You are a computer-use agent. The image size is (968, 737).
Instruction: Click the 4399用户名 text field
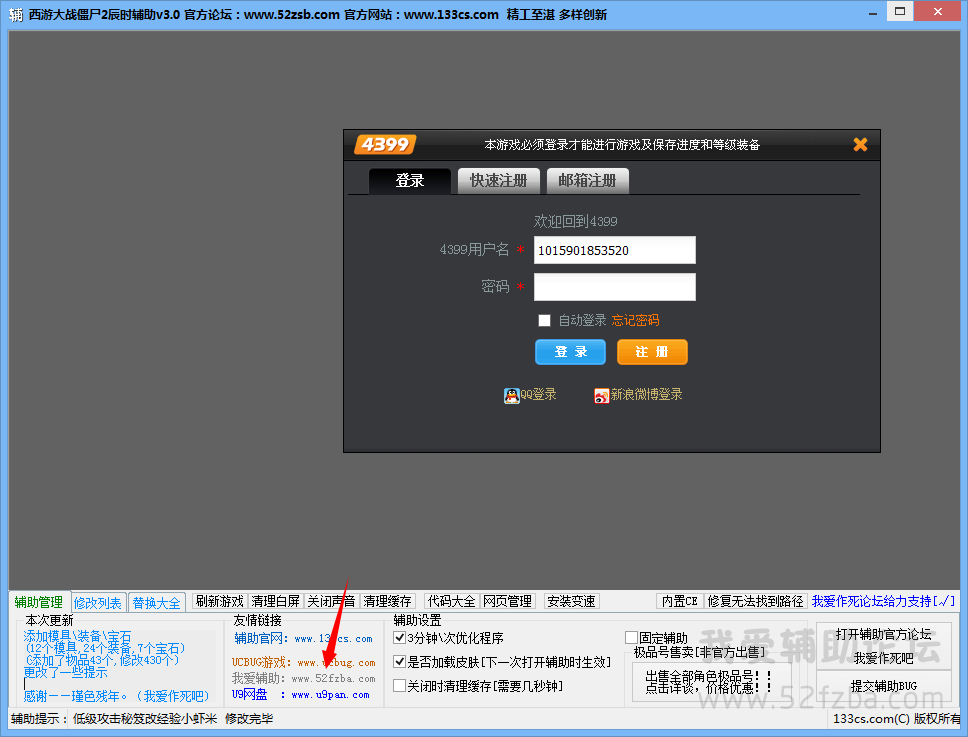coord(614,250)
